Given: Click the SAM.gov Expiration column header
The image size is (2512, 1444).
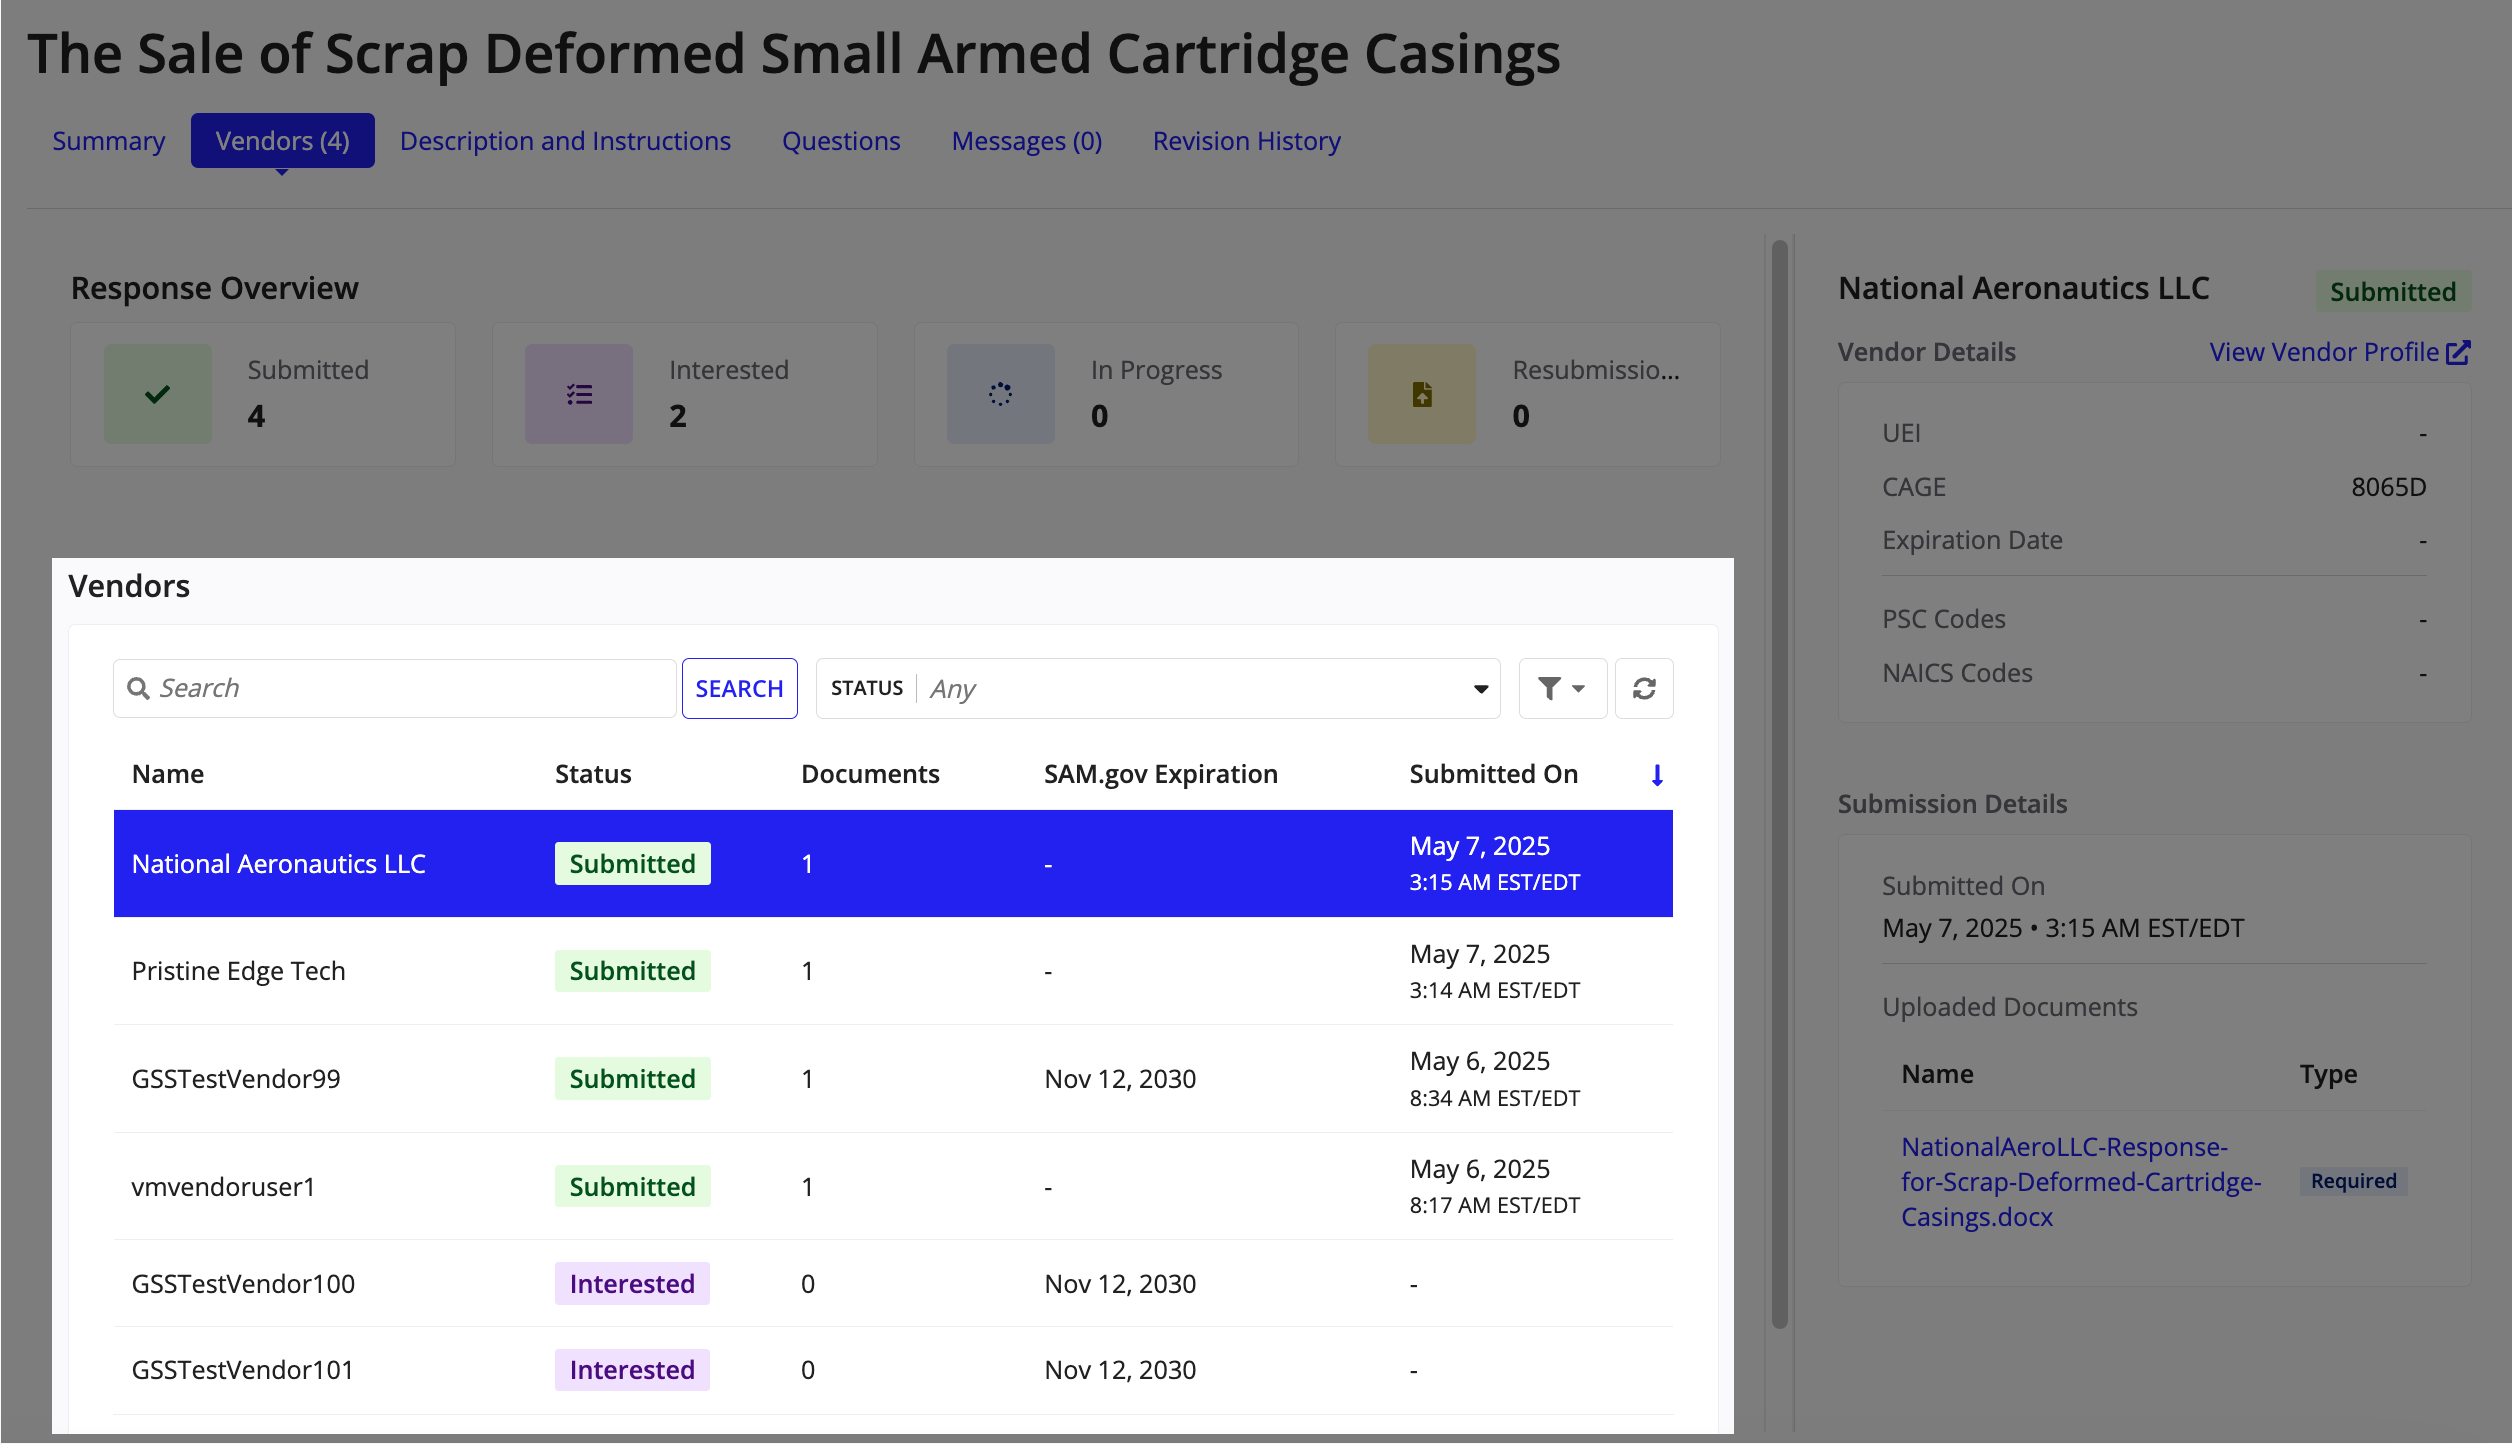Looking at the screenshot, I should [x=1161, y=774].
